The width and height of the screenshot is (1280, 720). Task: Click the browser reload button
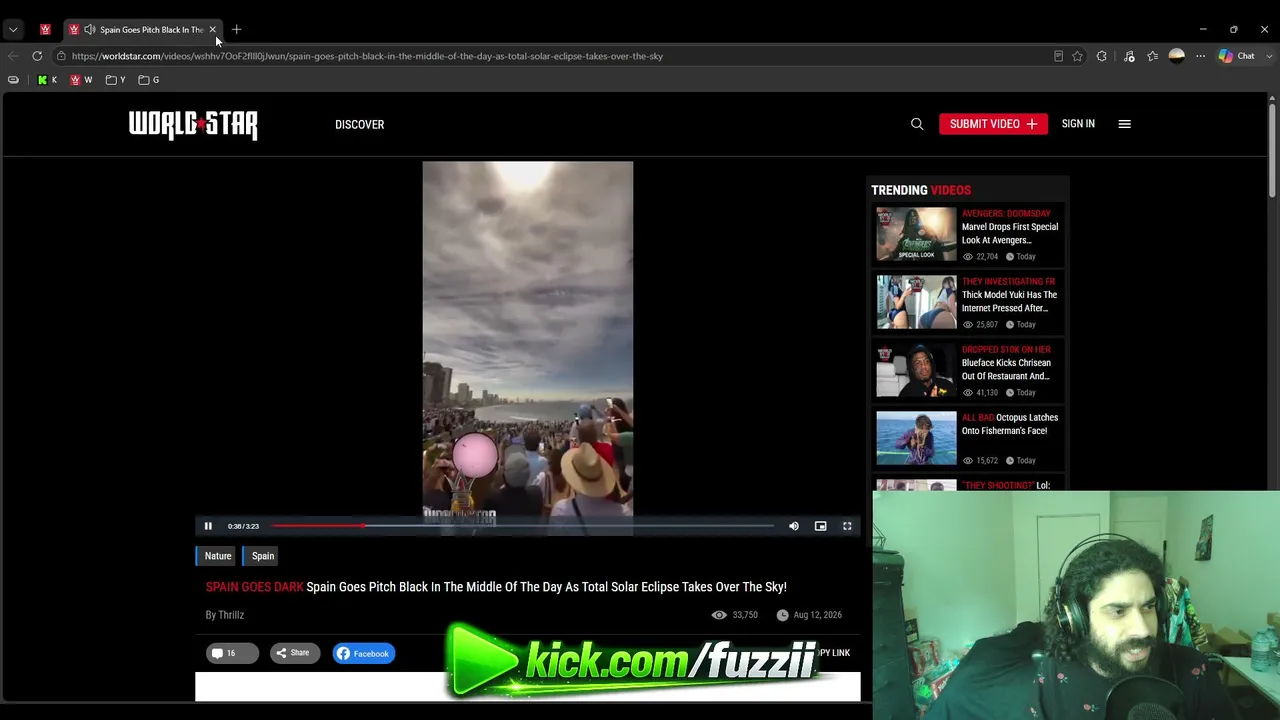[x=37, y=56]
